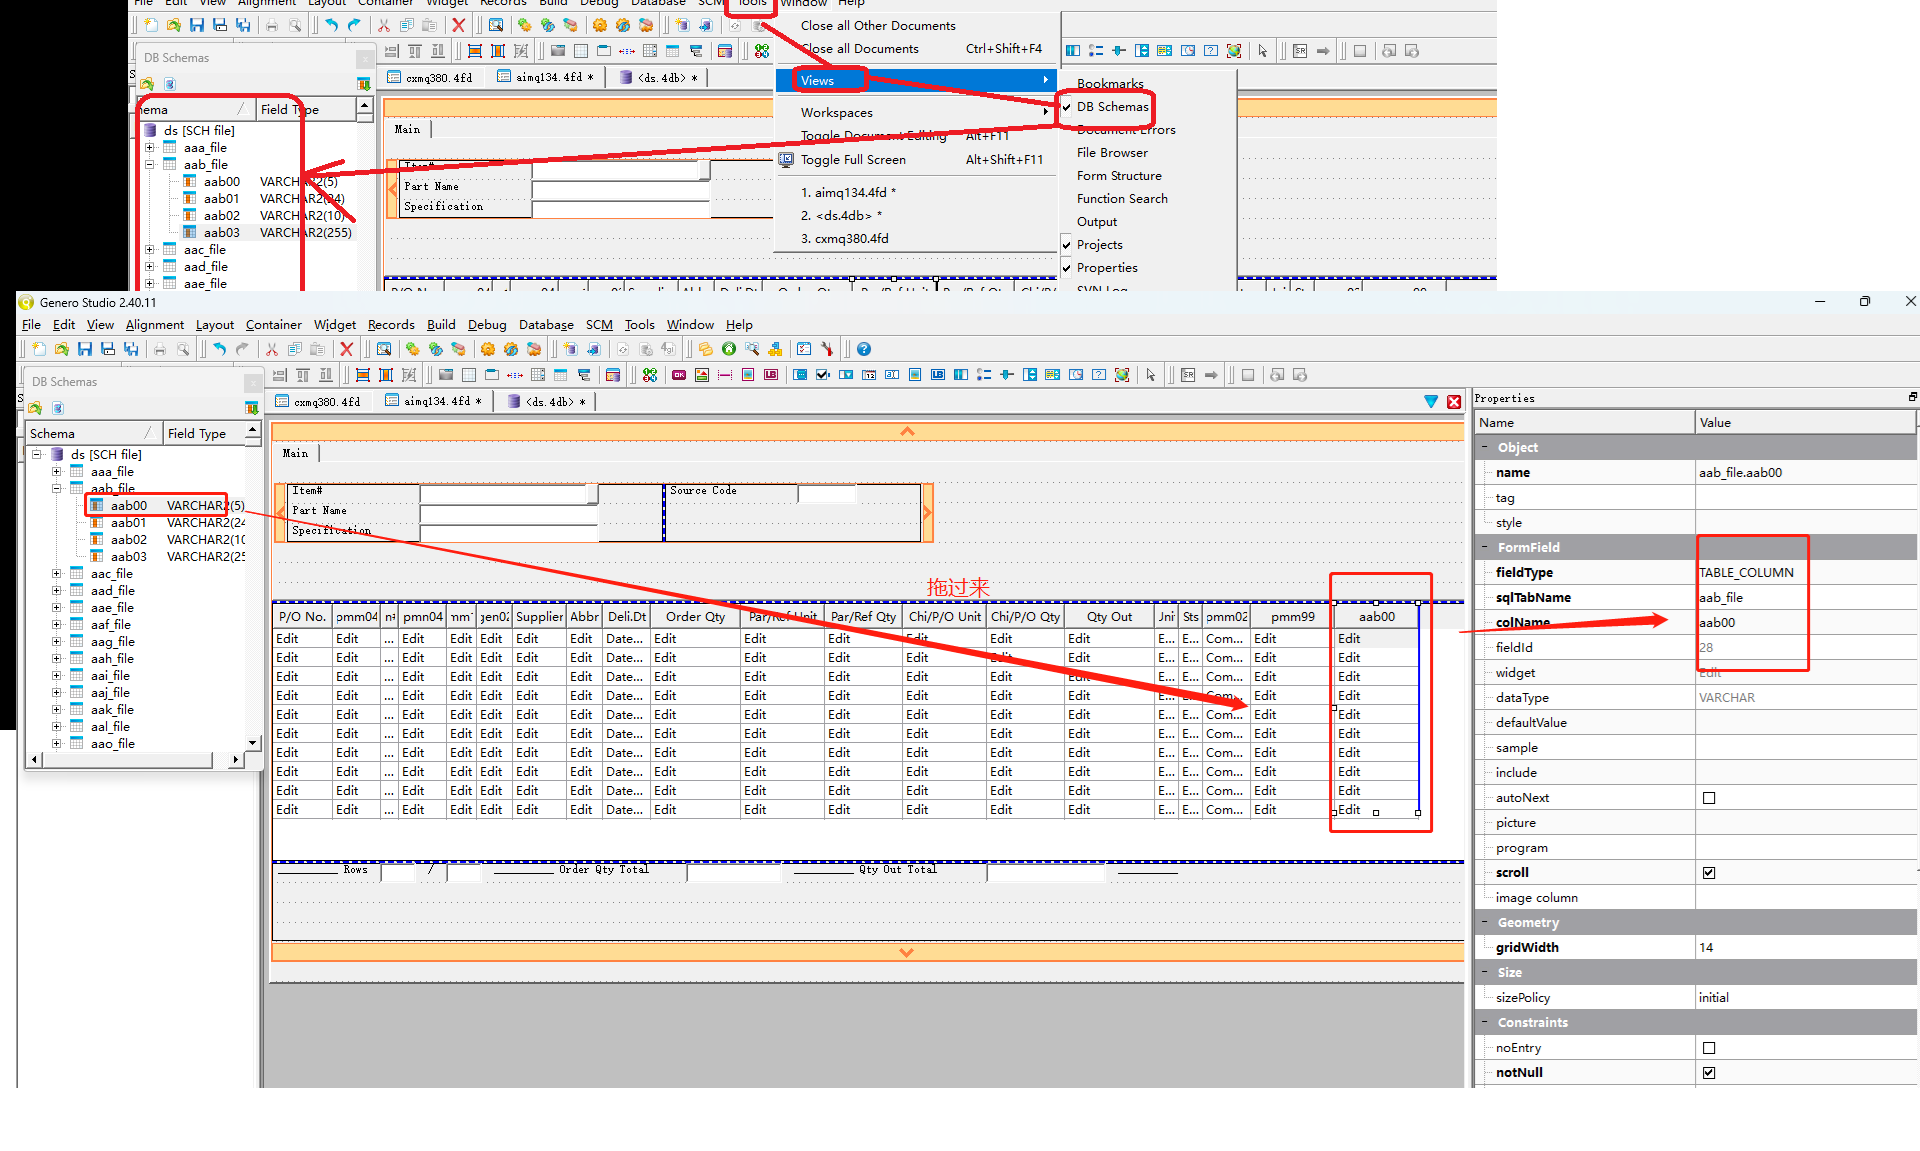Enable the noEntry checkbox
Image resolution: width=1920 pixels, height=1151 pixels.
1709,1048
